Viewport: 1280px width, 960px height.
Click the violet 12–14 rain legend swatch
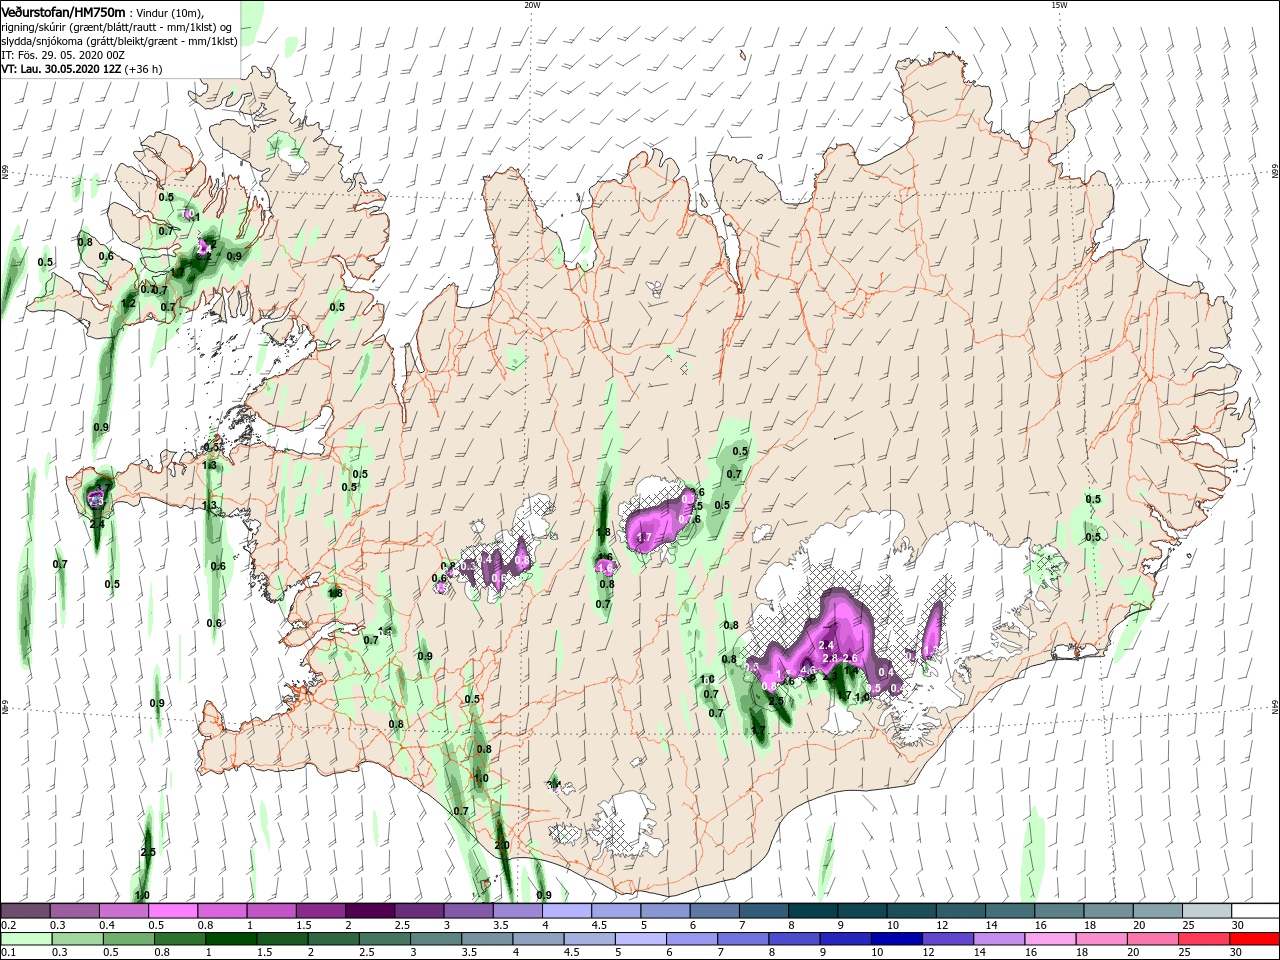[x=947, y=939]
